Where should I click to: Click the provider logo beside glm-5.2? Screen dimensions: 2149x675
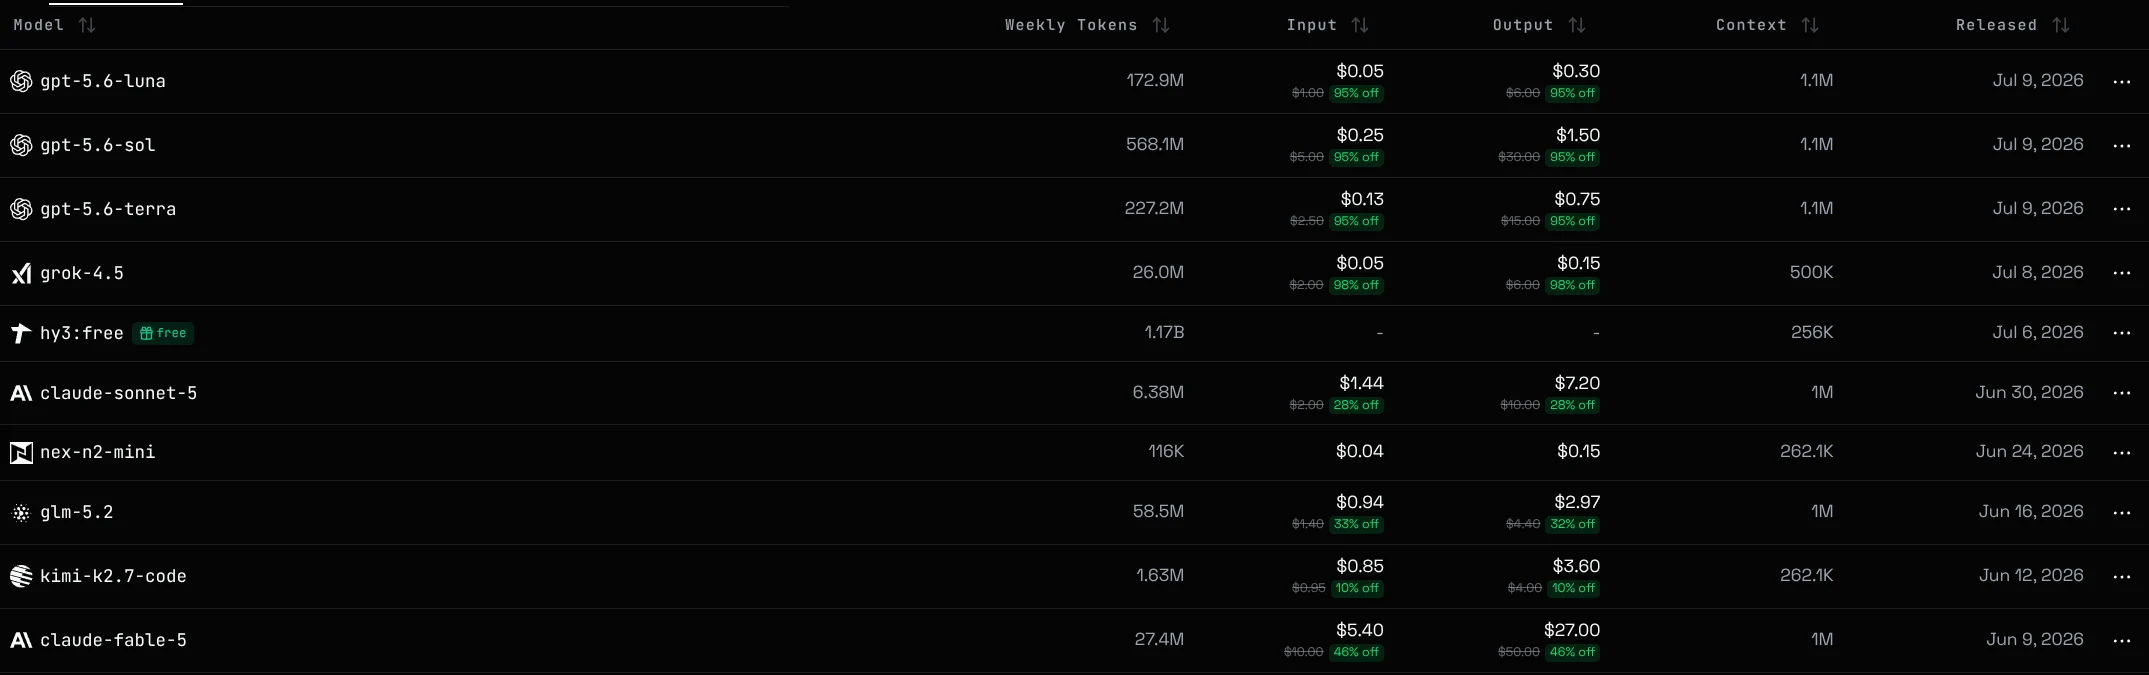21,512
